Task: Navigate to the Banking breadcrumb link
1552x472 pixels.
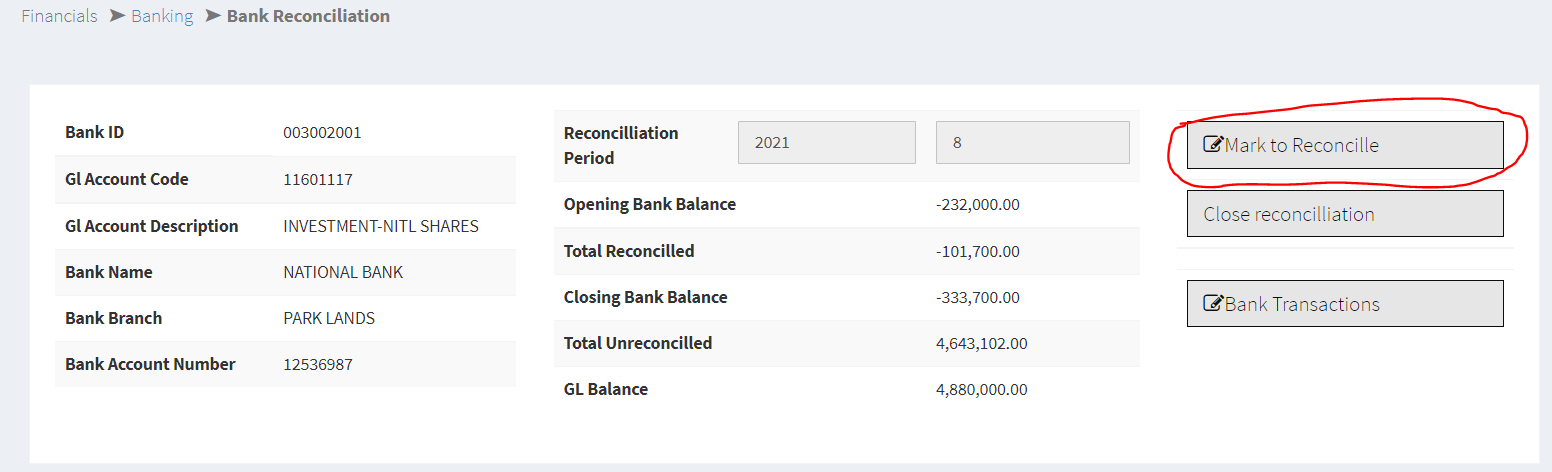Action: pos(162,16)
